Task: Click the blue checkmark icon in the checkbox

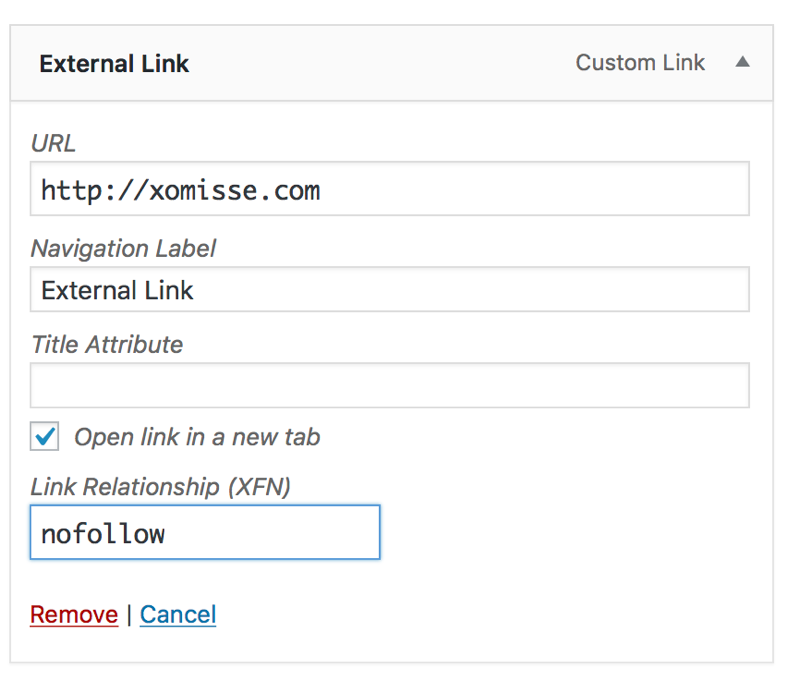Action: (44, 436)
